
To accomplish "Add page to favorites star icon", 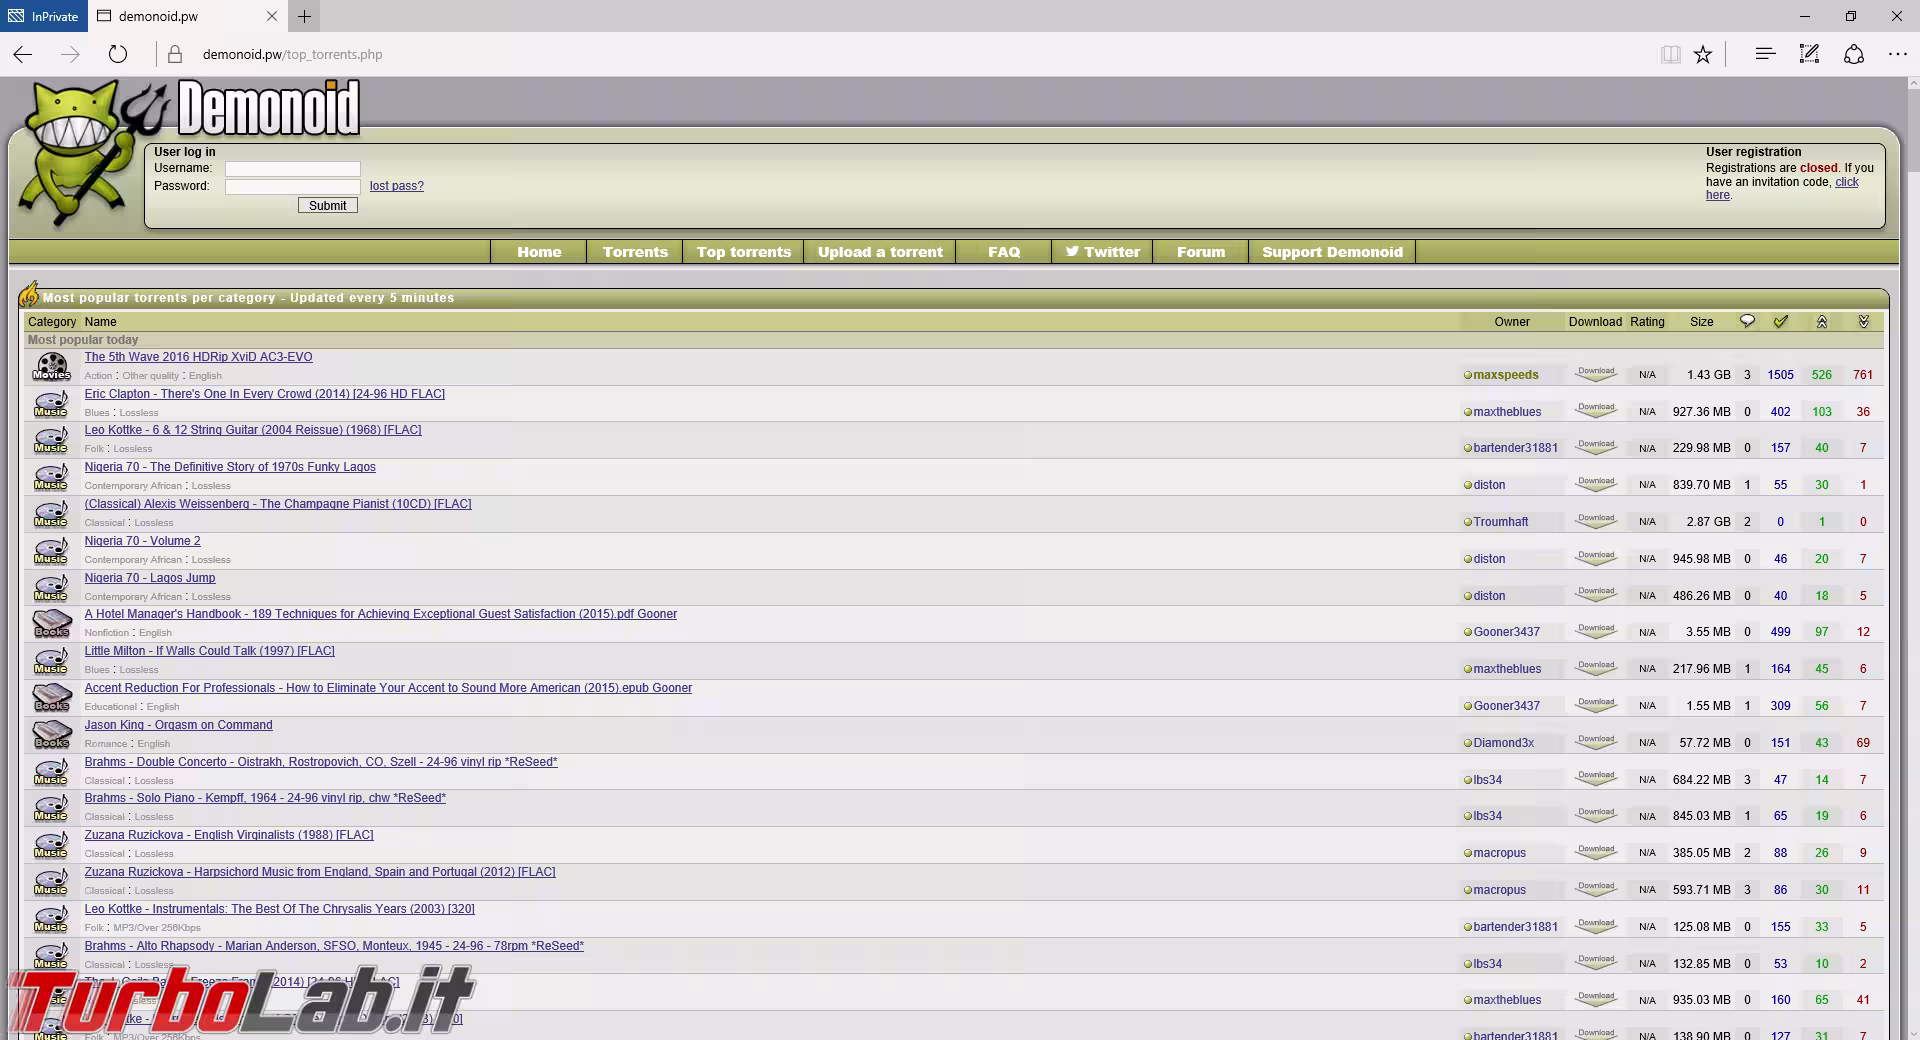I will tap(1703, 55).
